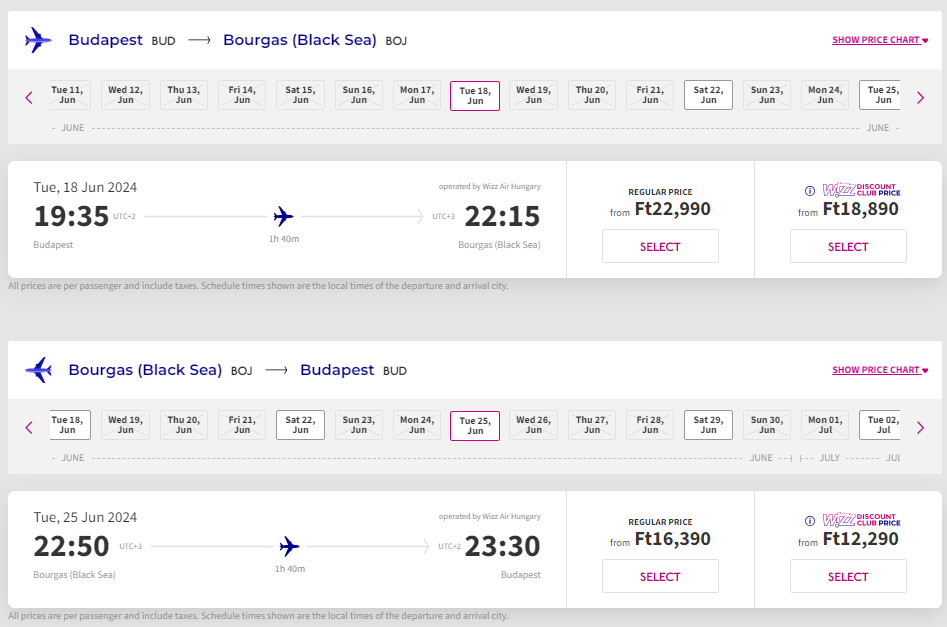Click the return Bourgas flight airplane logo

pyautogui.click(x=38, y=370)
